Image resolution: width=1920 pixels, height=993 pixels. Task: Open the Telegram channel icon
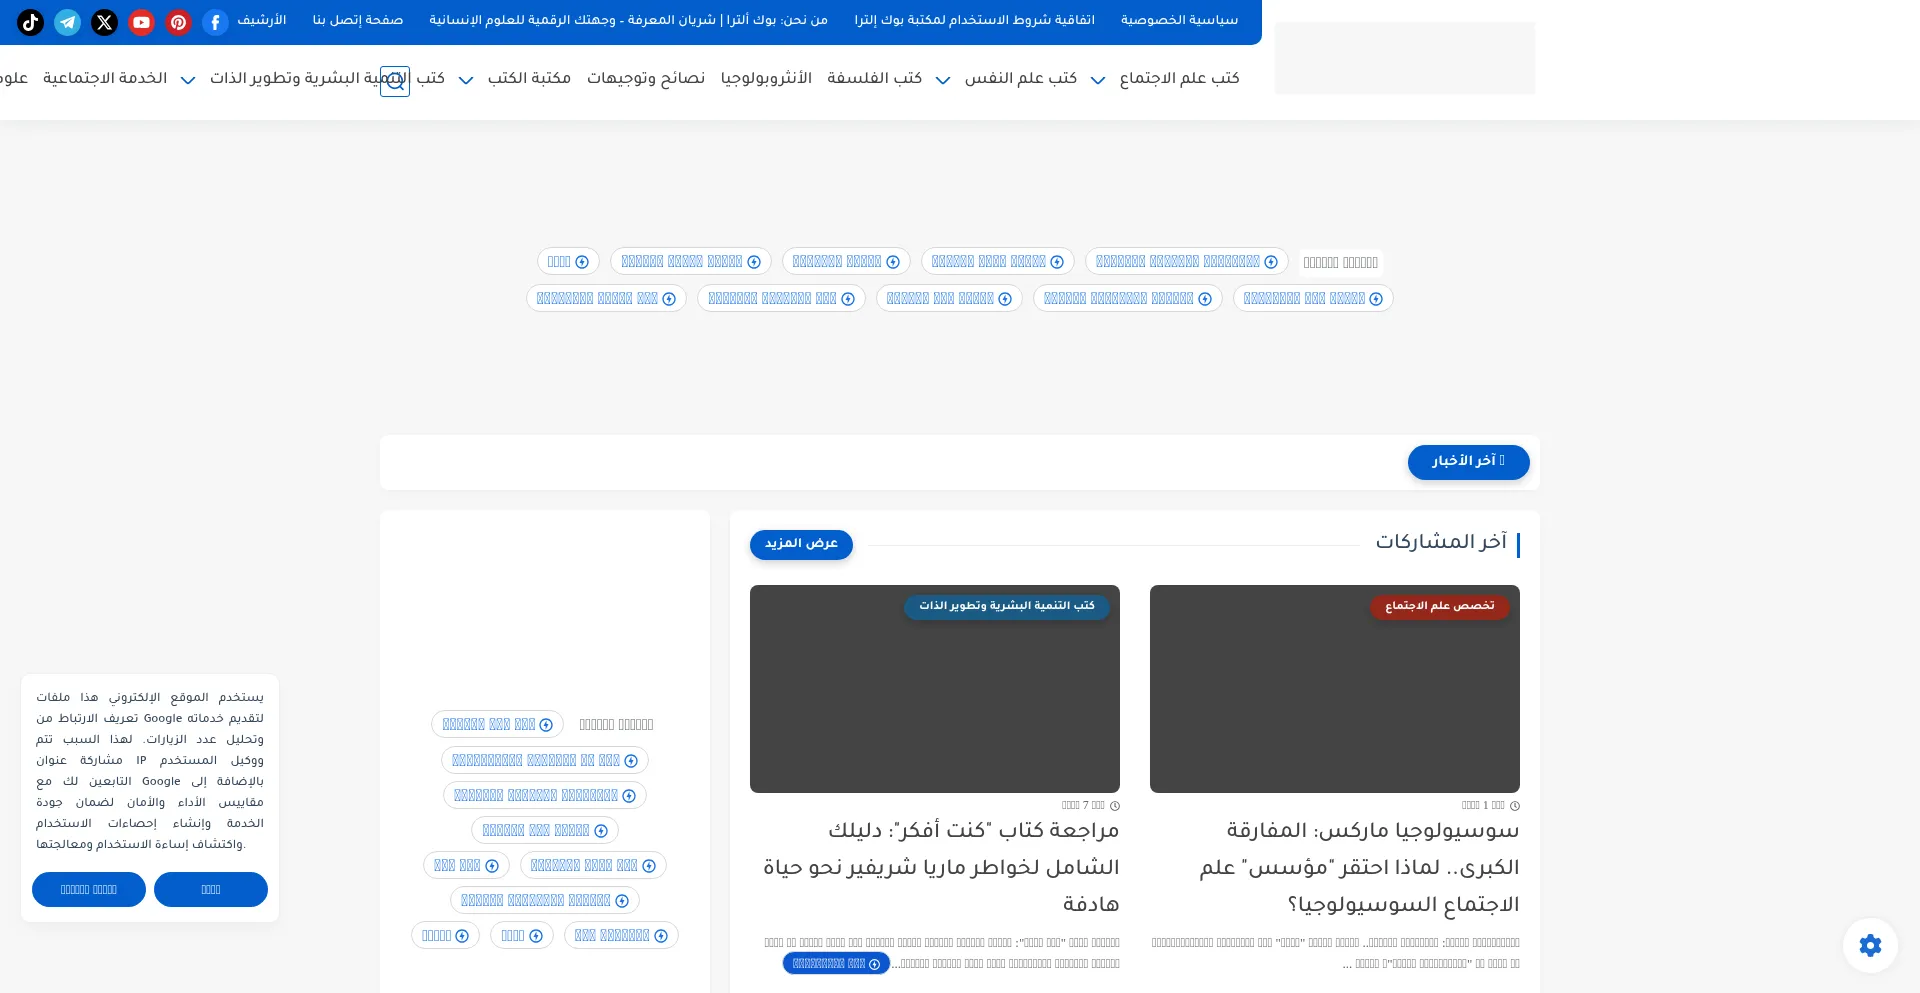(67, 22)
